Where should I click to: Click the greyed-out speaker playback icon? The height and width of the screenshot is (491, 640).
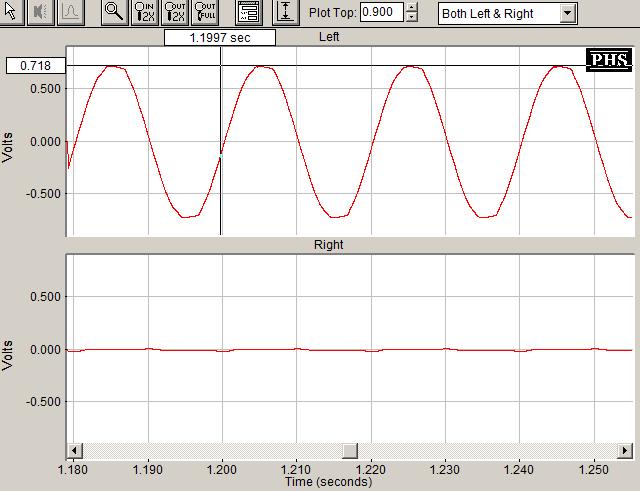(40, 12)
